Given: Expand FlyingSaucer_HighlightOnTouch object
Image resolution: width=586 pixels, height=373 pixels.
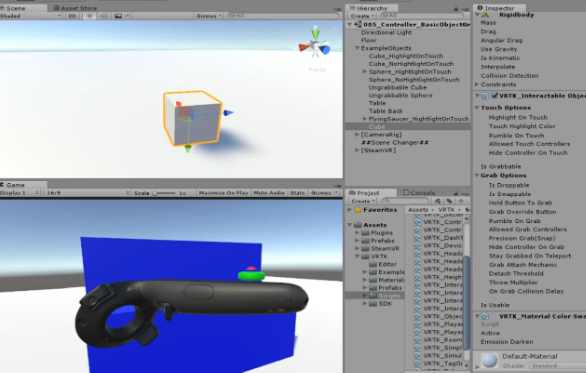Looking at the screenshot, I should pyautogui.click(x=365, y=119).
